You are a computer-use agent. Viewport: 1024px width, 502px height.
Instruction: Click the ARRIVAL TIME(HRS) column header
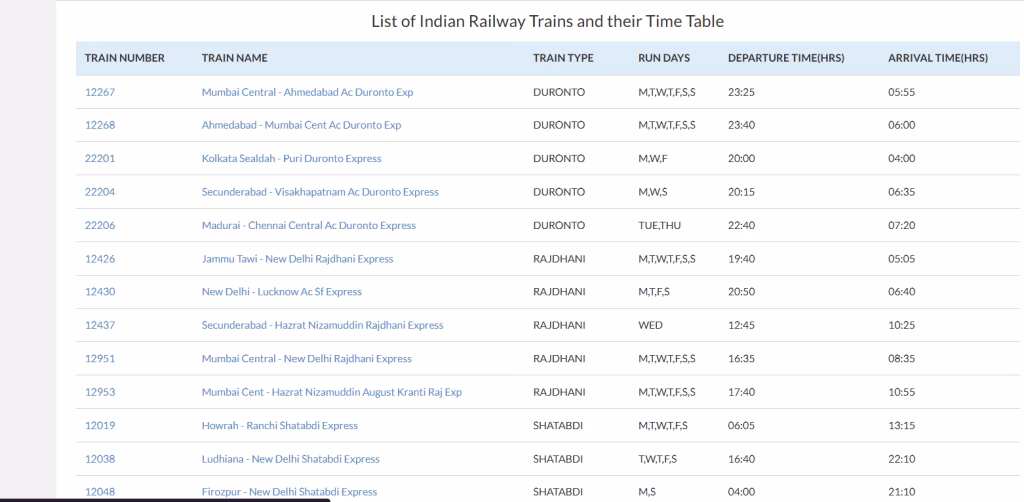pos(938,58)
